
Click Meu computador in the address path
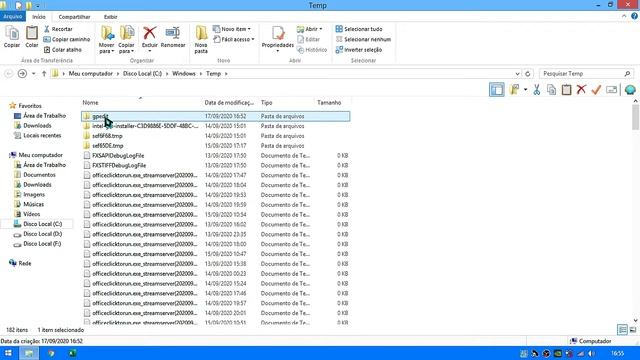coord(91,73)
